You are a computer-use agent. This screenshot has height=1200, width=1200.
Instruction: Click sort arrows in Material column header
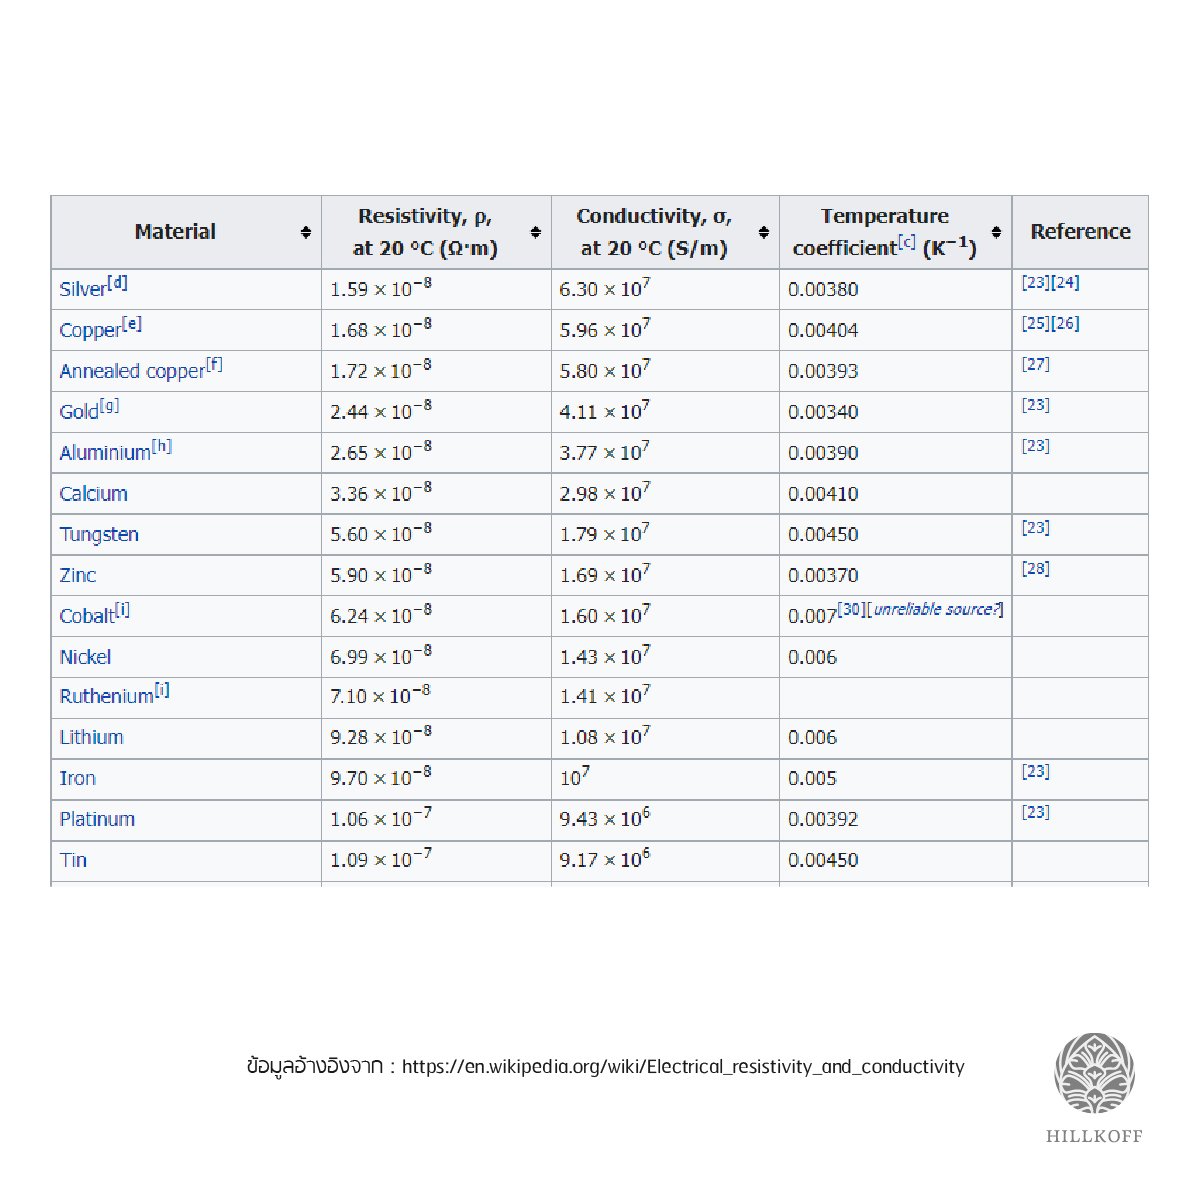[x=305, y=232]
